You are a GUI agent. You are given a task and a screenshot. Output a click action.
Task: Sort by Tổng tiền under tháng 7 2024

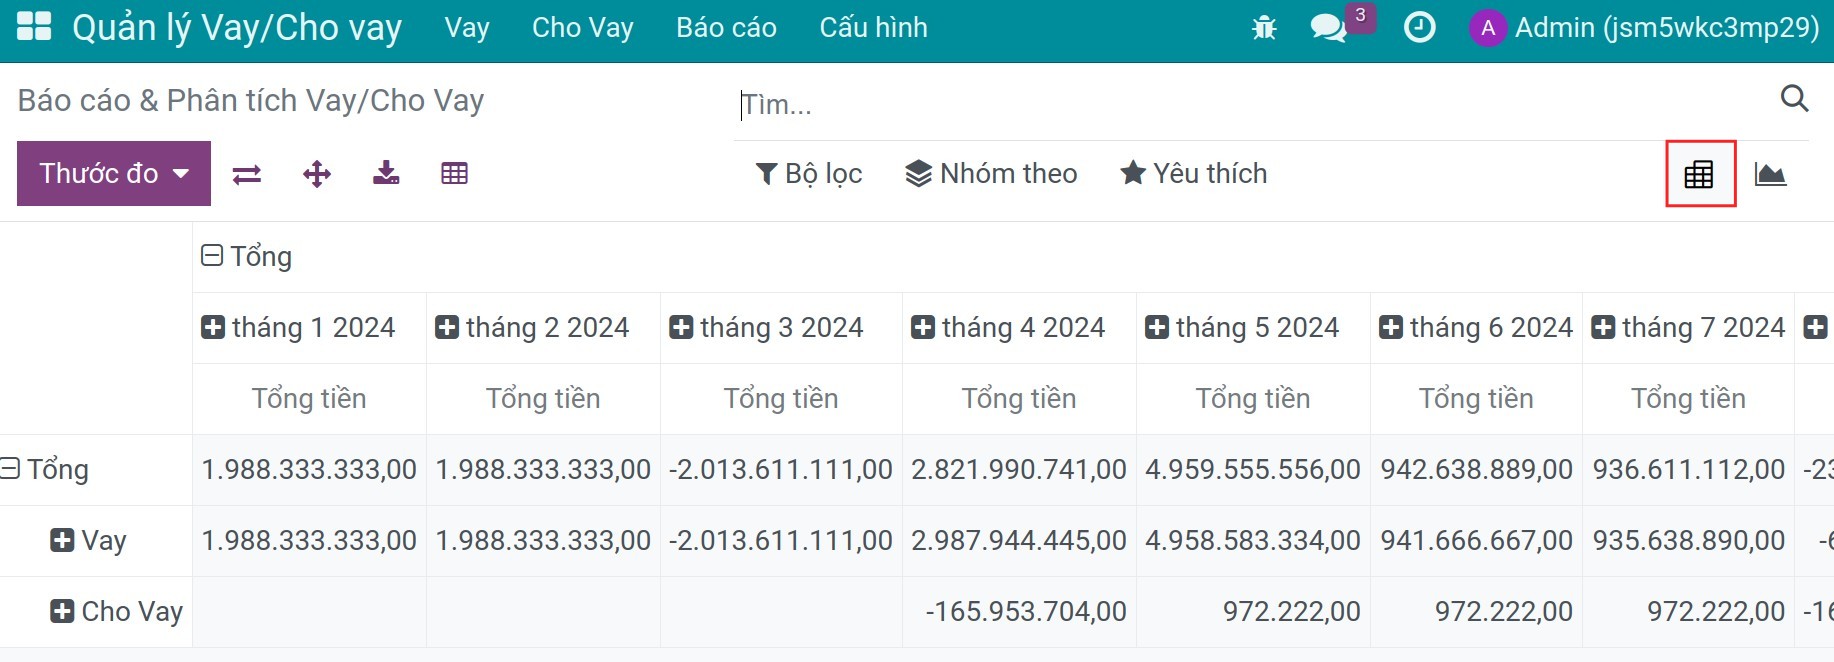(1688, 399)
